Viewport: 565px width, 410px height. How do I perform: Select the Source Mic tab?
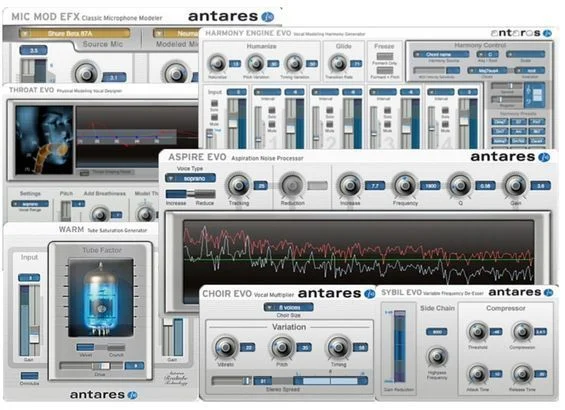click(x=103, y=44)
